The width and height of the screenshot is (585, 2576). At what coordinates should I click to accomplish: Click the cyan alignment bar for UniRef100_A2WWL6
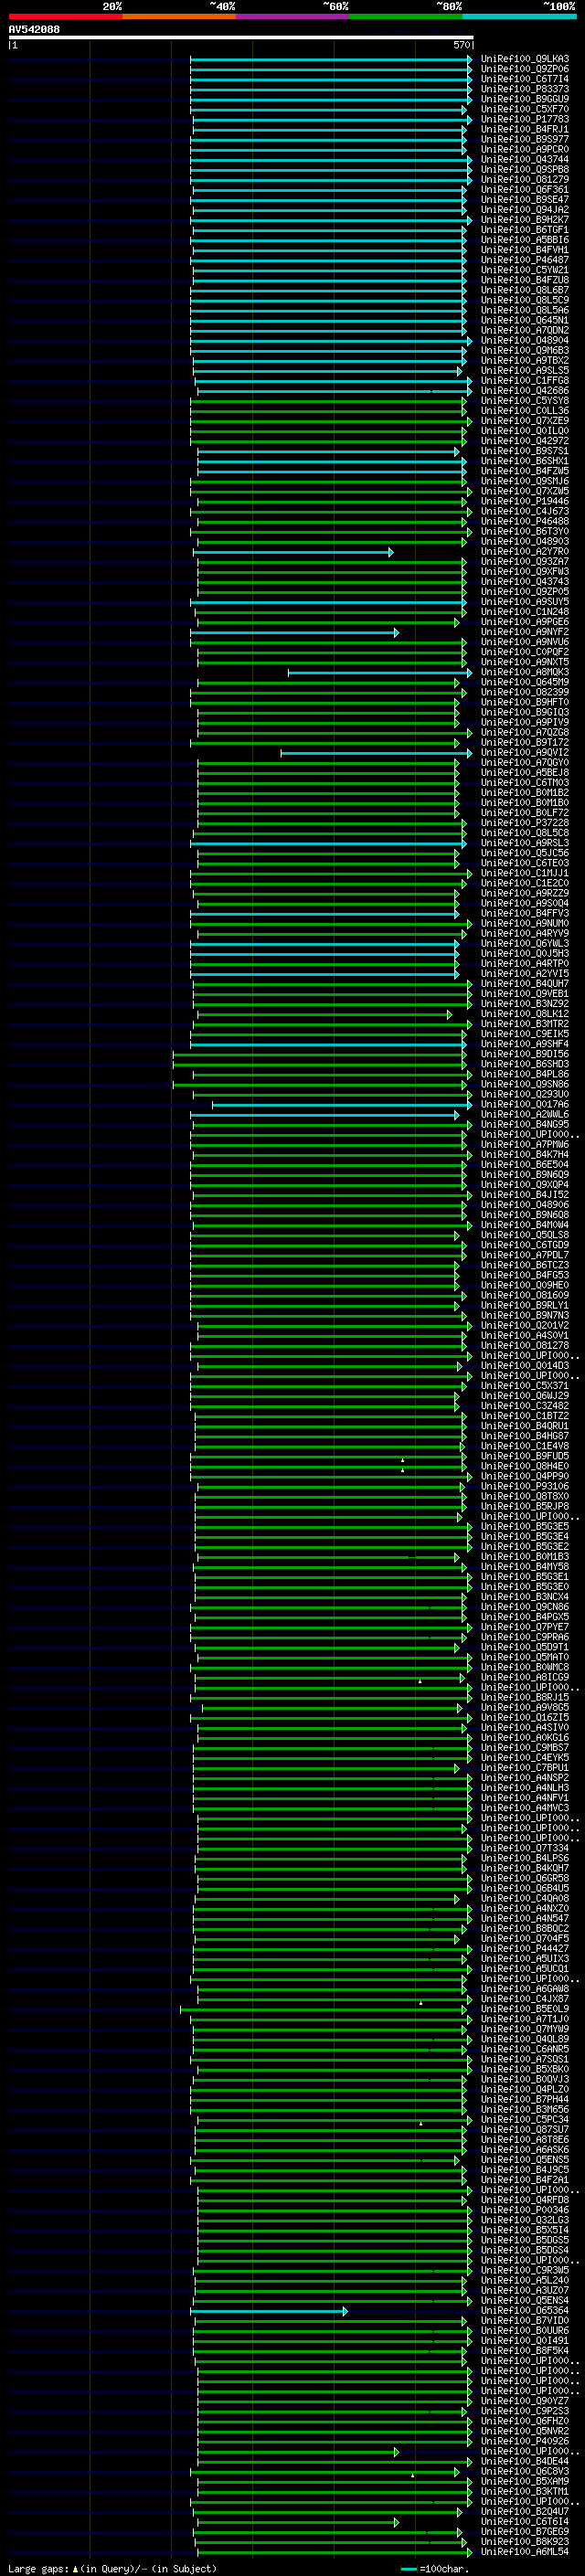[x=325, y=1115]
